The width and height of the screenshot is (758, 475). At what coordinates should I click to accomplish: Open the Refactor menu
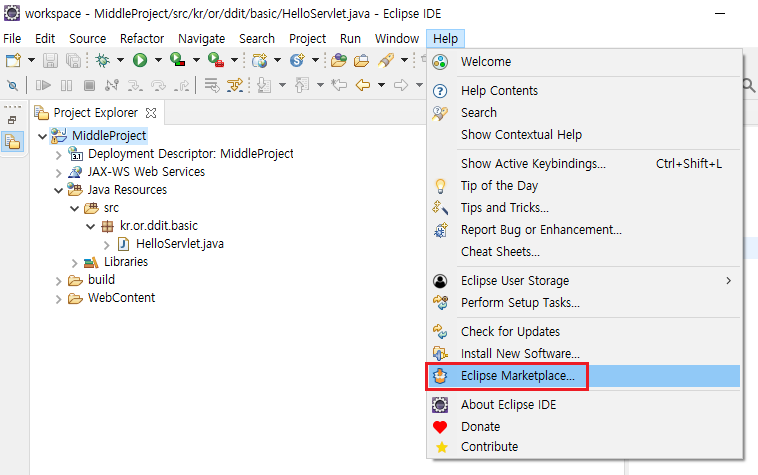pos(142,39)
